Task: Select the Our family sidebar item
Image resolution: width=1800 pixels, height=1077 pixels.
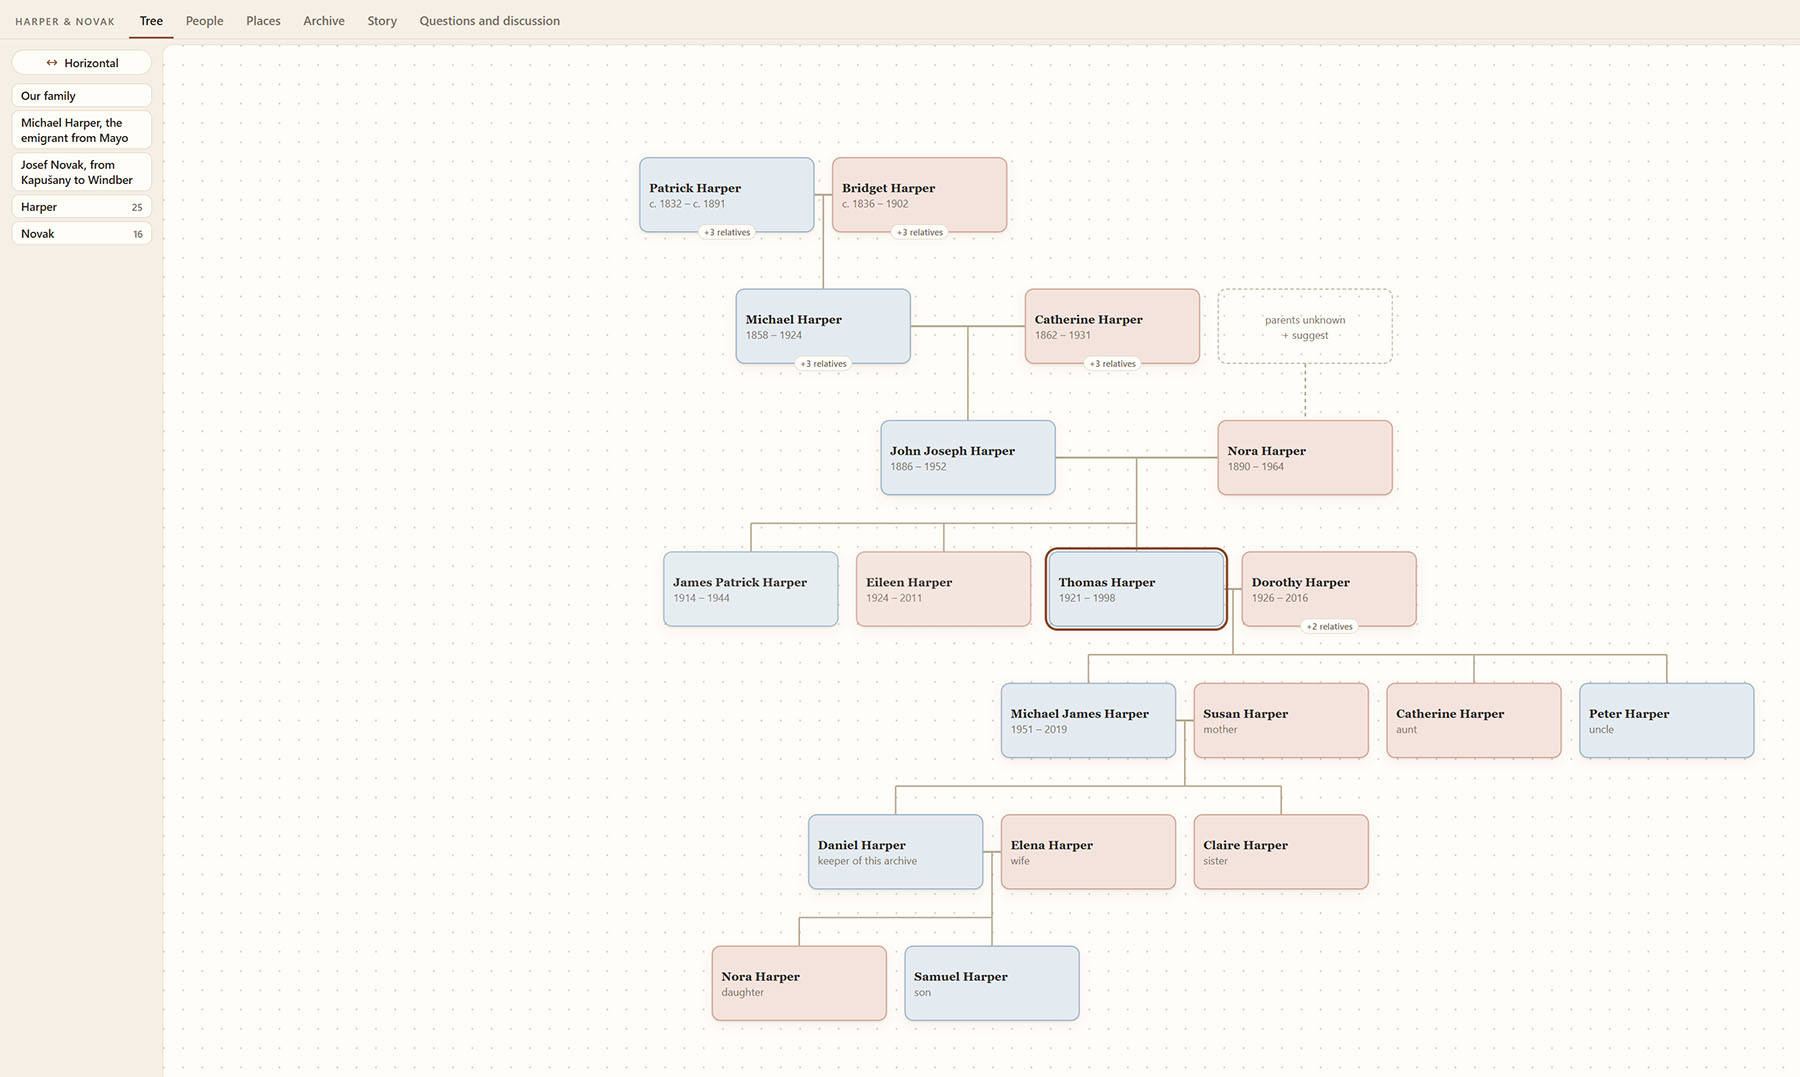Action: [81, 96]
